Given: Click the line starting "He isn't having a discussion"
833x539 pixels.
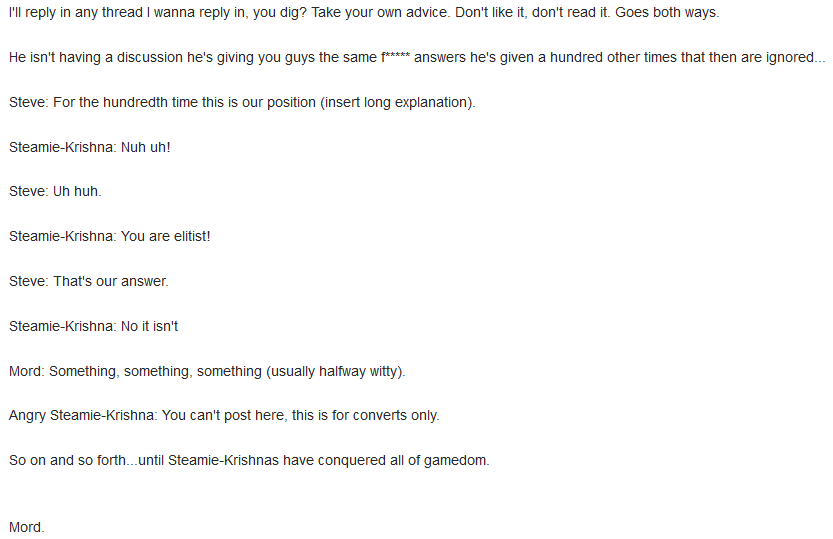Looking at the screenshot, I should (x=416, y=58).
